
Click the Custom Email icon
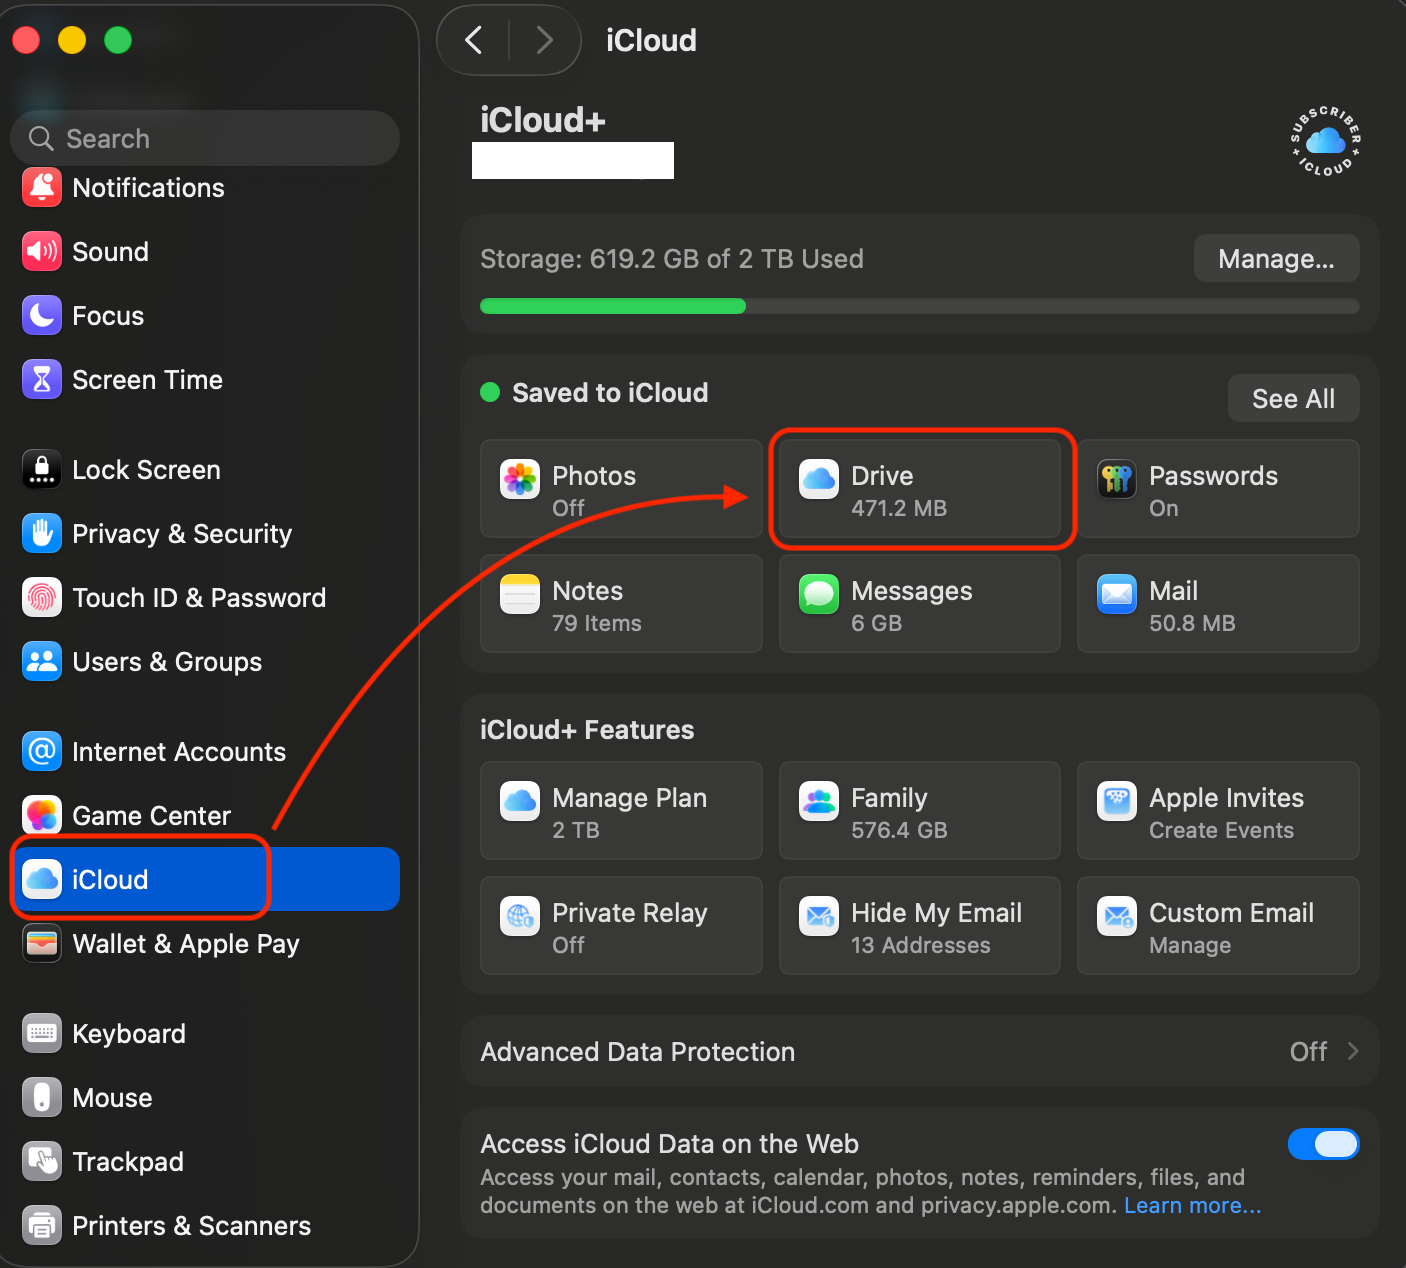tap(1117, 916)
